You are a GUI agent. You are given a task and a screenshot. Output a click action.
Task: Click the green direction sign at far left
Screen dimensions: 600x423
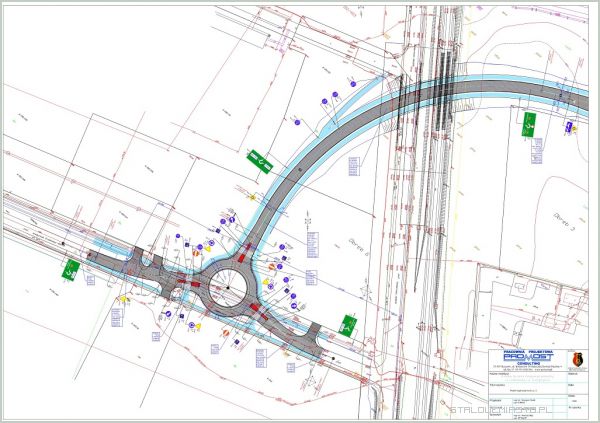tap(71, 268)
